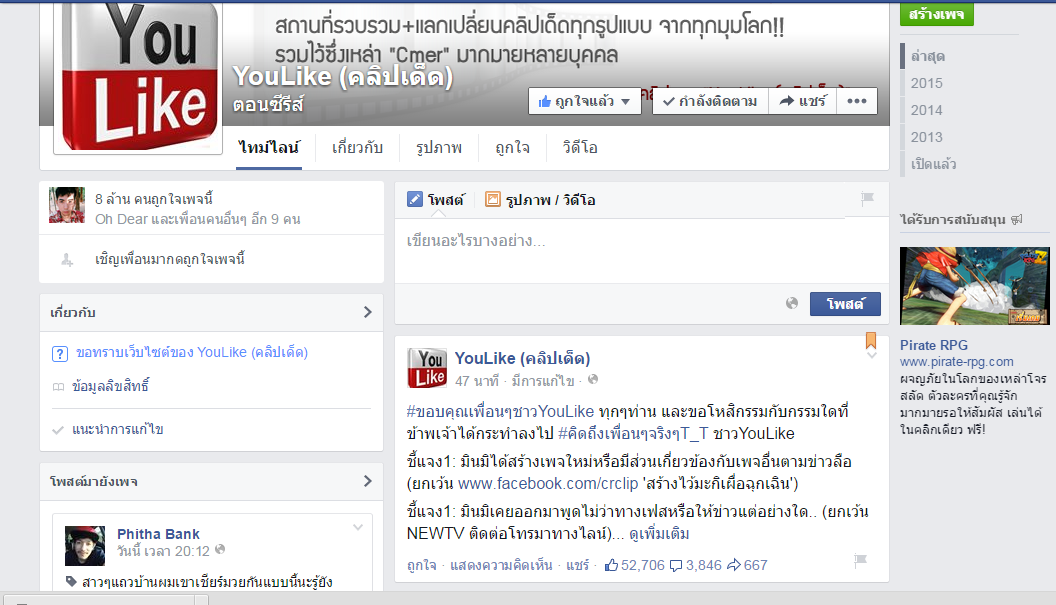Open the Likes (ถูกใจ) tab
Image resolution: width=1056 pixels, height=605 pixels.
pos(512,147)
